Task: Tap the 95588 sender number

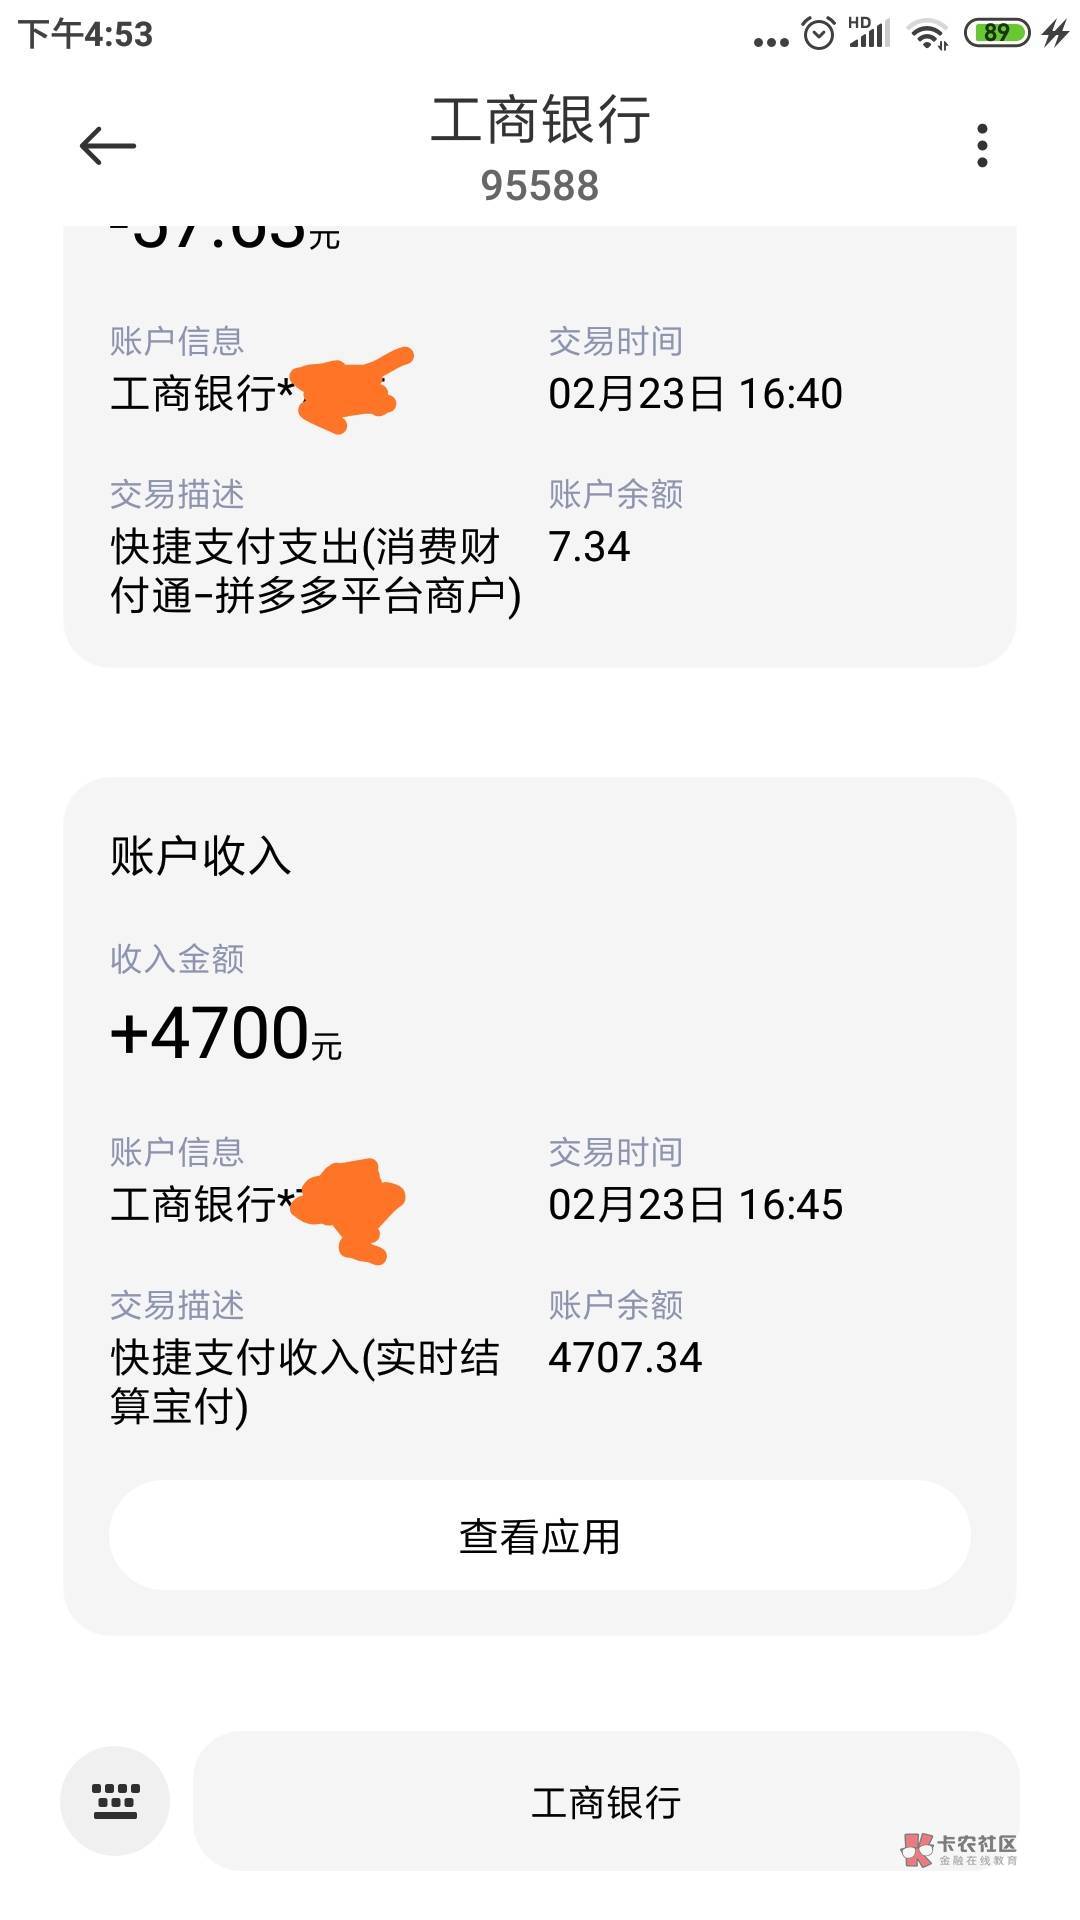Action: [x=540, y=186]
